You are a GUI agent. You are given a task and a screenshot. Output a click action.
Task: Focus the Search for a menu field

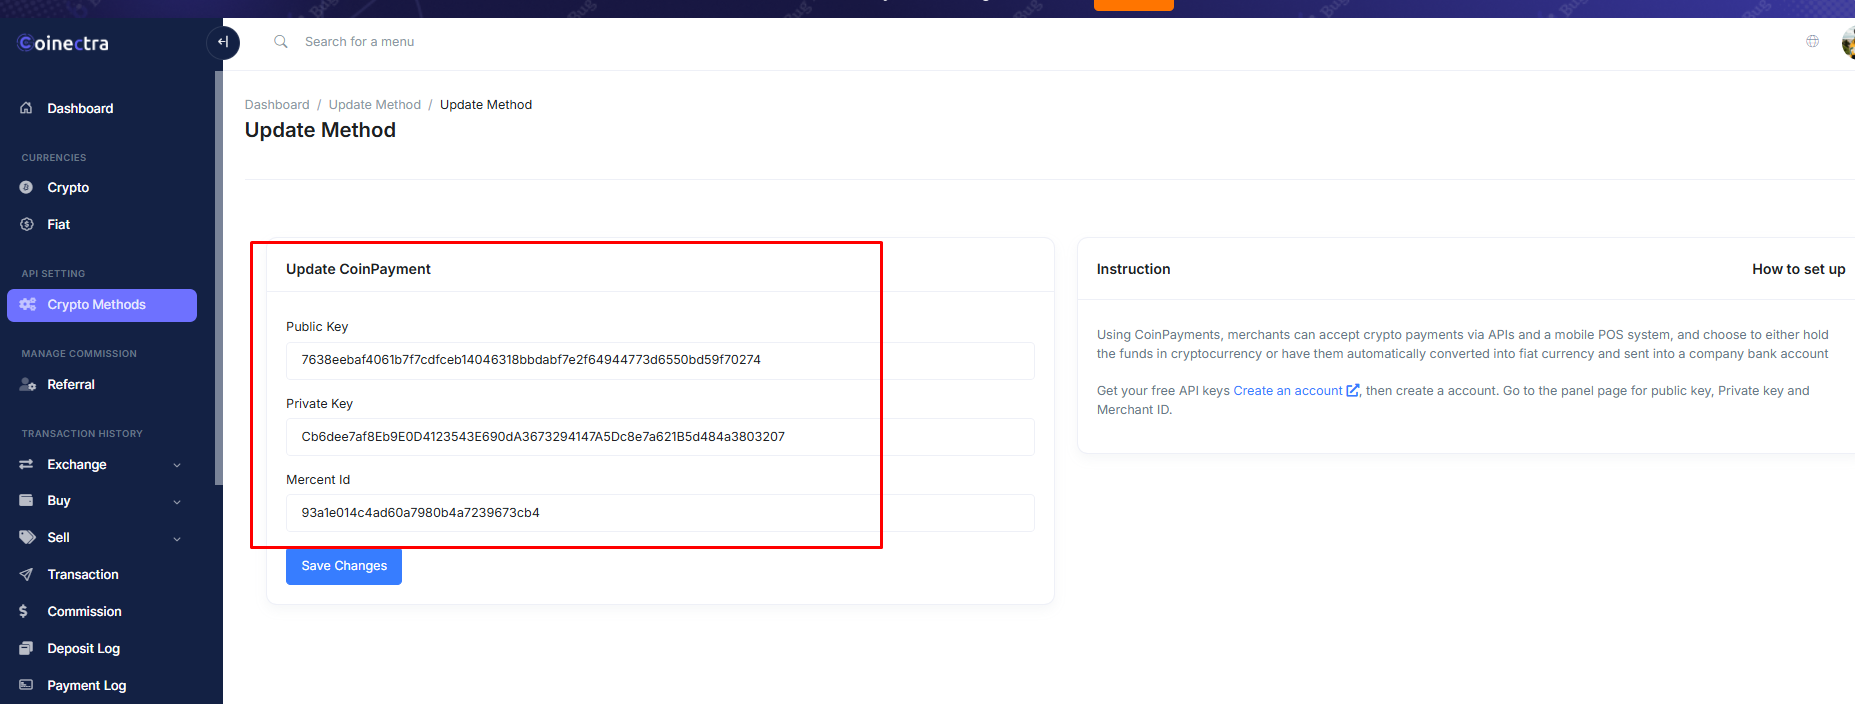pos(359,42)
